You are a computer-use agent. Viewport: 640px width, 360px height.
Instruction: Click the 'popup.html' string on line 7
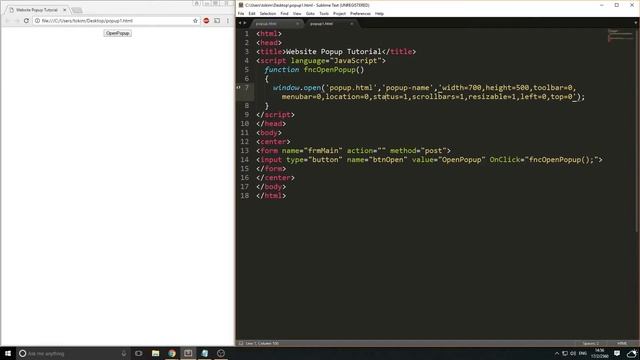(351, 88)
